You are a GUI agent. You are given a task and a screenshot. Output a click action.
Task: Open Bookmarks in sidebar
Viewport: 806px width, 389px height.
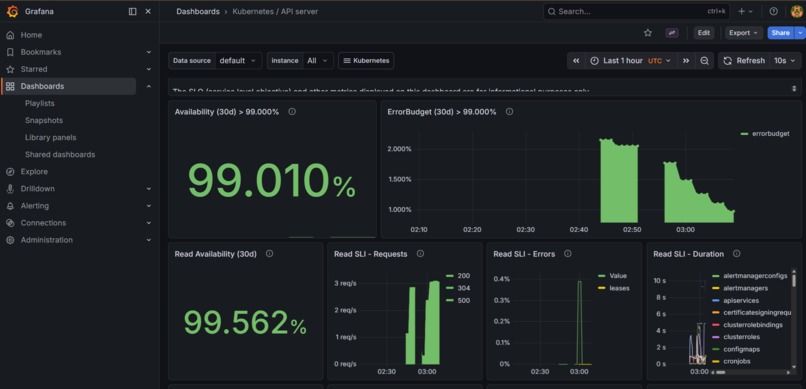(41, 52)
